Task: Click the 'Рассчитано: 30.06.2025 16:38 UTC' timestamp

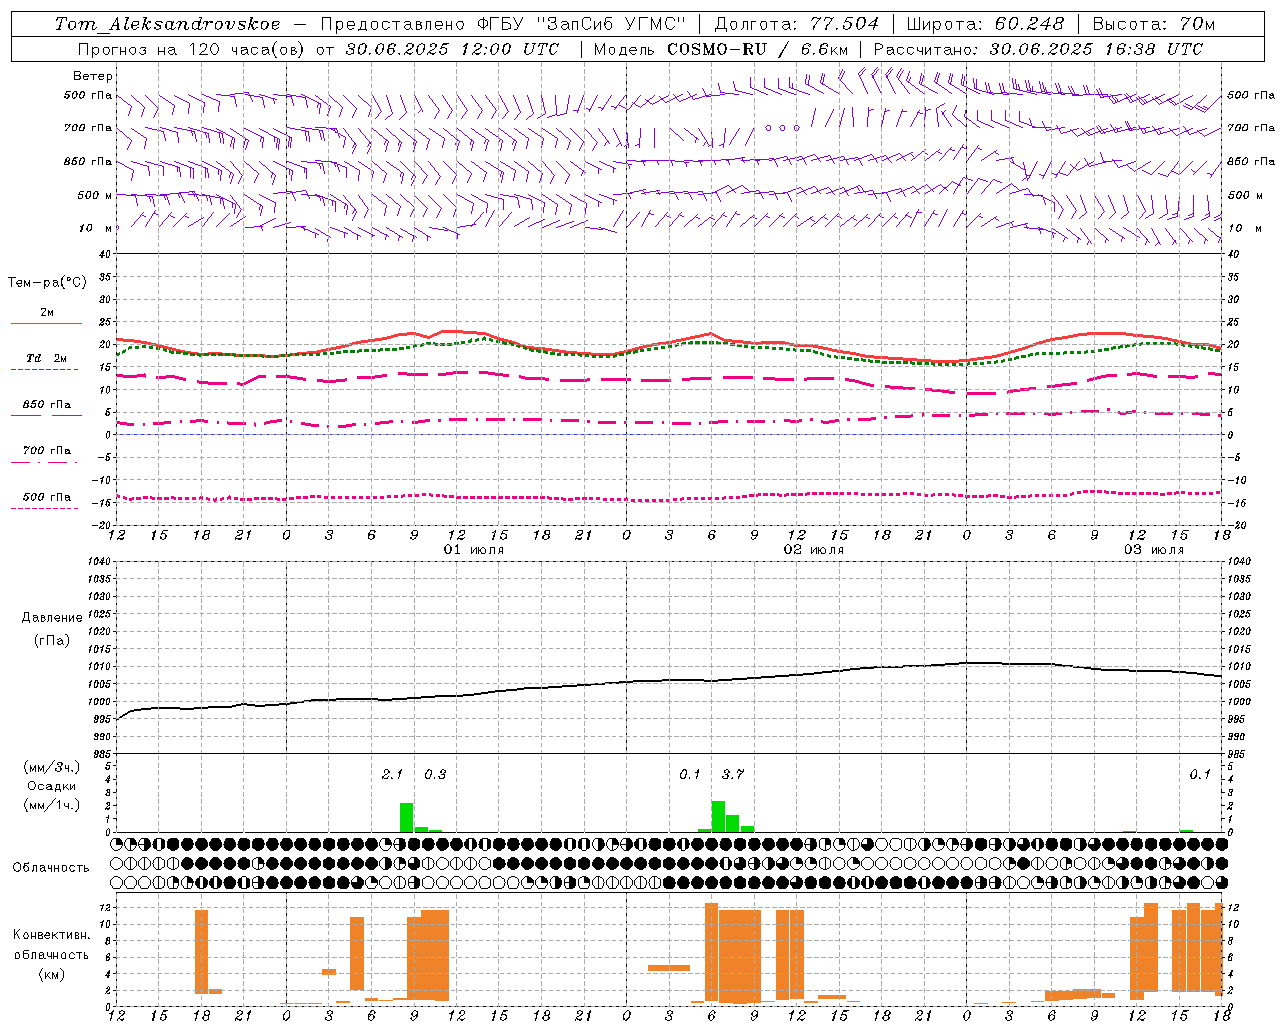Action: pos(1038,49)
